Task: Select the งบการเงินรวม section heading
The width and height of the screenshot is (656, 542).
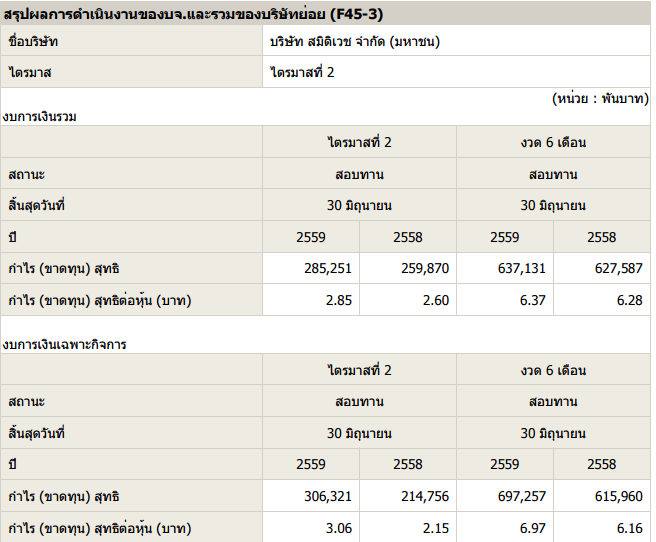Action: pyautogui.click(x=40, y=116)
